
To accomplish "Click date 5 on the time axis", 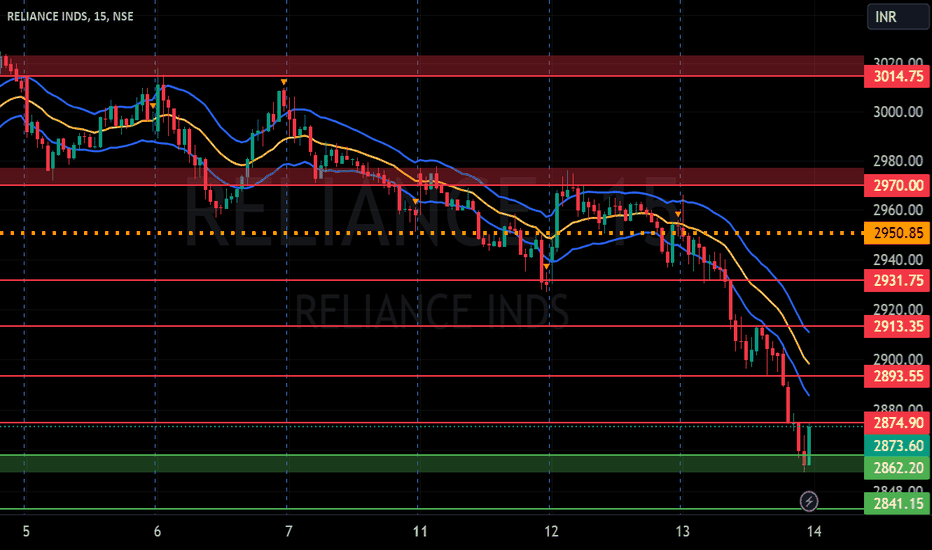I will [26, 532].
